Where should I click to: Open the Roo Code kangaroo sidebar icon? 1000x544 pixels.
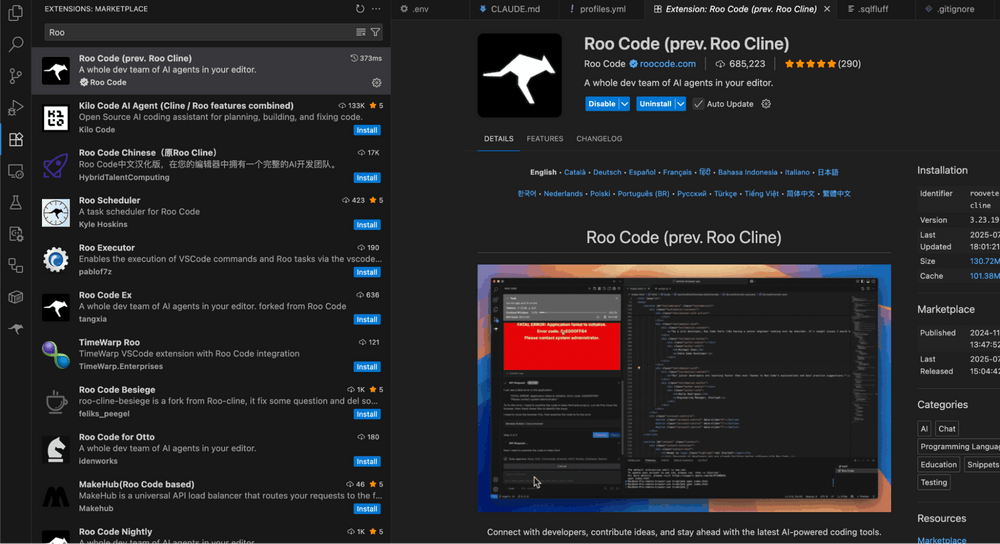click(15, 328)
